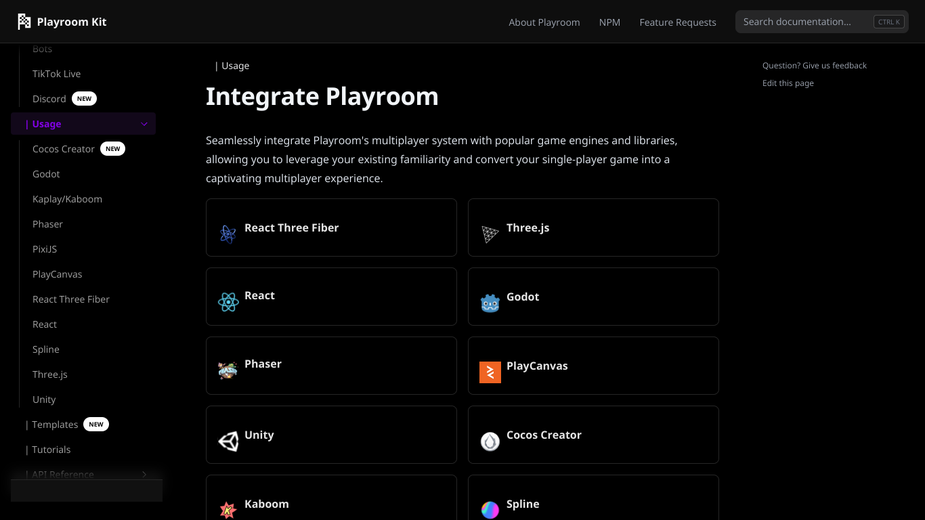The height and width of the screenshot is (520, 925).
Task: Open the About Playroom nav item
Action: pos(544,22)
